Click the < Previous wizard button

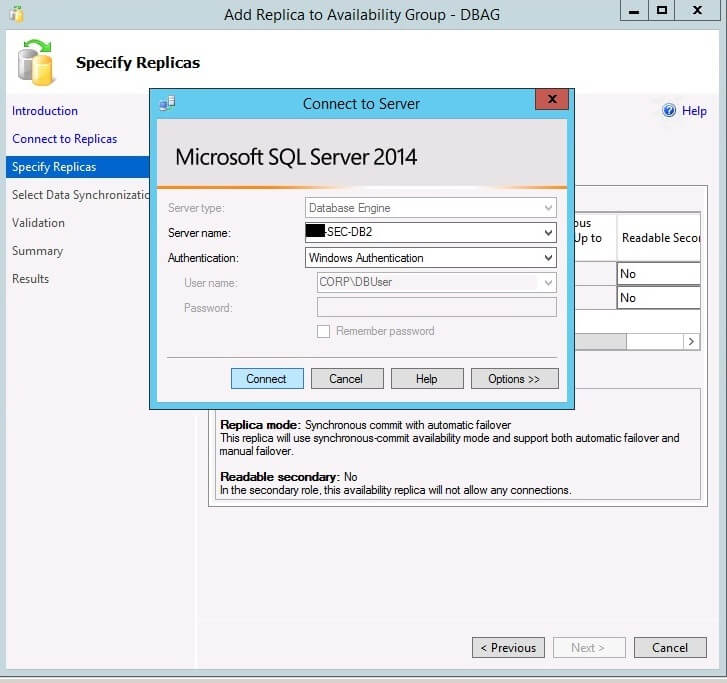click(508, 648)
